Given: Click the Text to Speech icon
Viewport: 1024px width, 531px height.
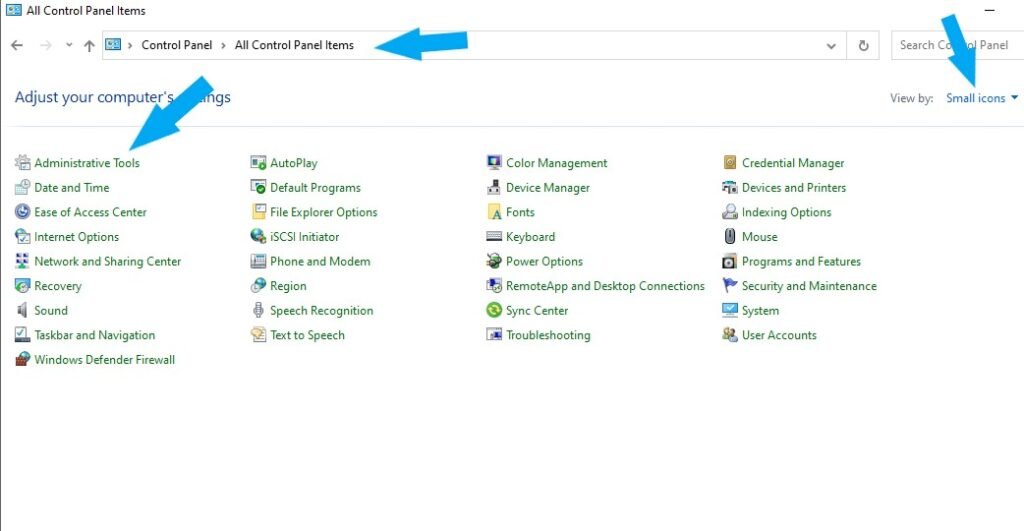Looking at the screenshot, I should coord(259,335).
